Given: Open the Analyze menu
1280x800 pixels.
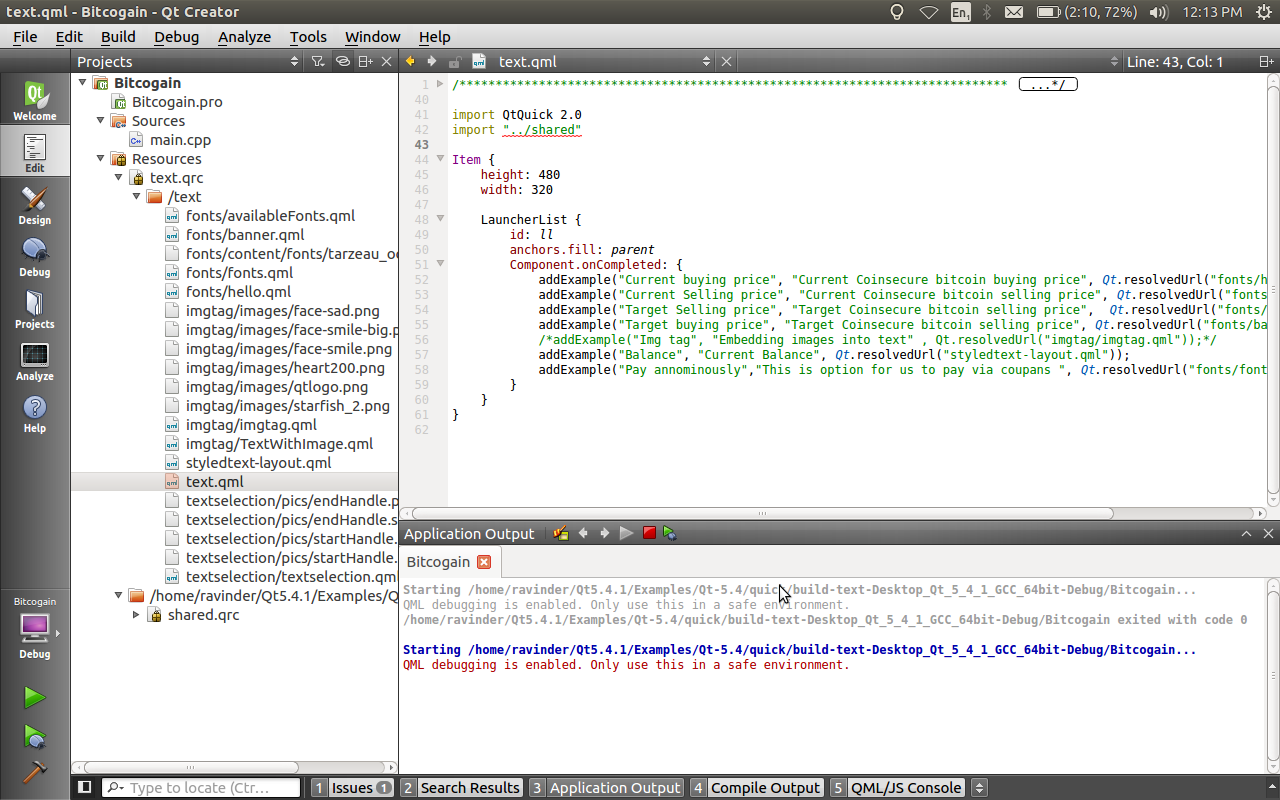Looking at the screenshot, I should click(244, 37).
